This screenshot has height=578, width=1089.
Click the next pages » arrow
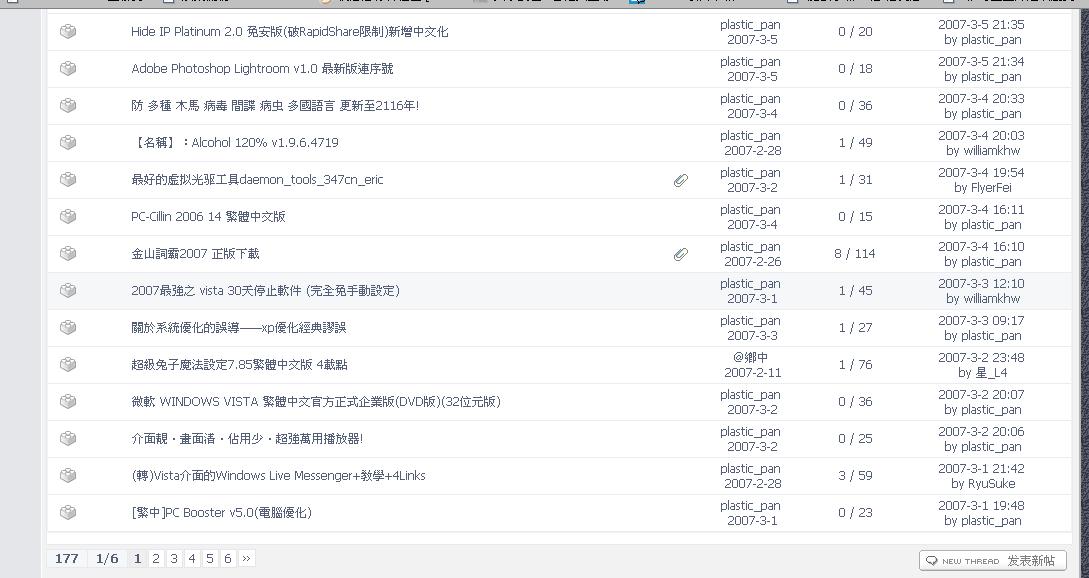click(247, 559)
